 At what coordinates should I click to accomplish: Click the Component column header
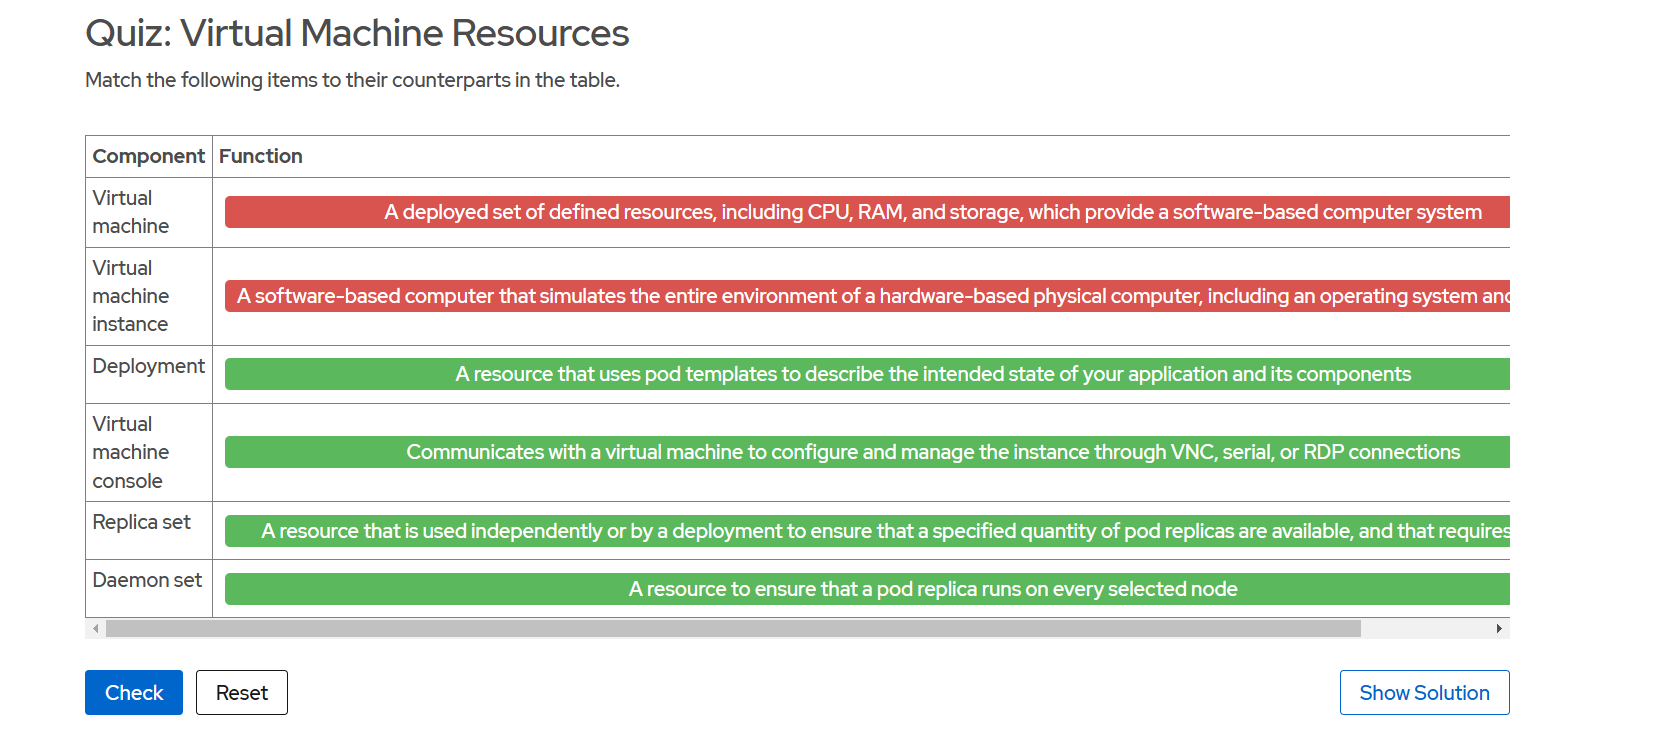pyautogui.click(x=148, y=156)
